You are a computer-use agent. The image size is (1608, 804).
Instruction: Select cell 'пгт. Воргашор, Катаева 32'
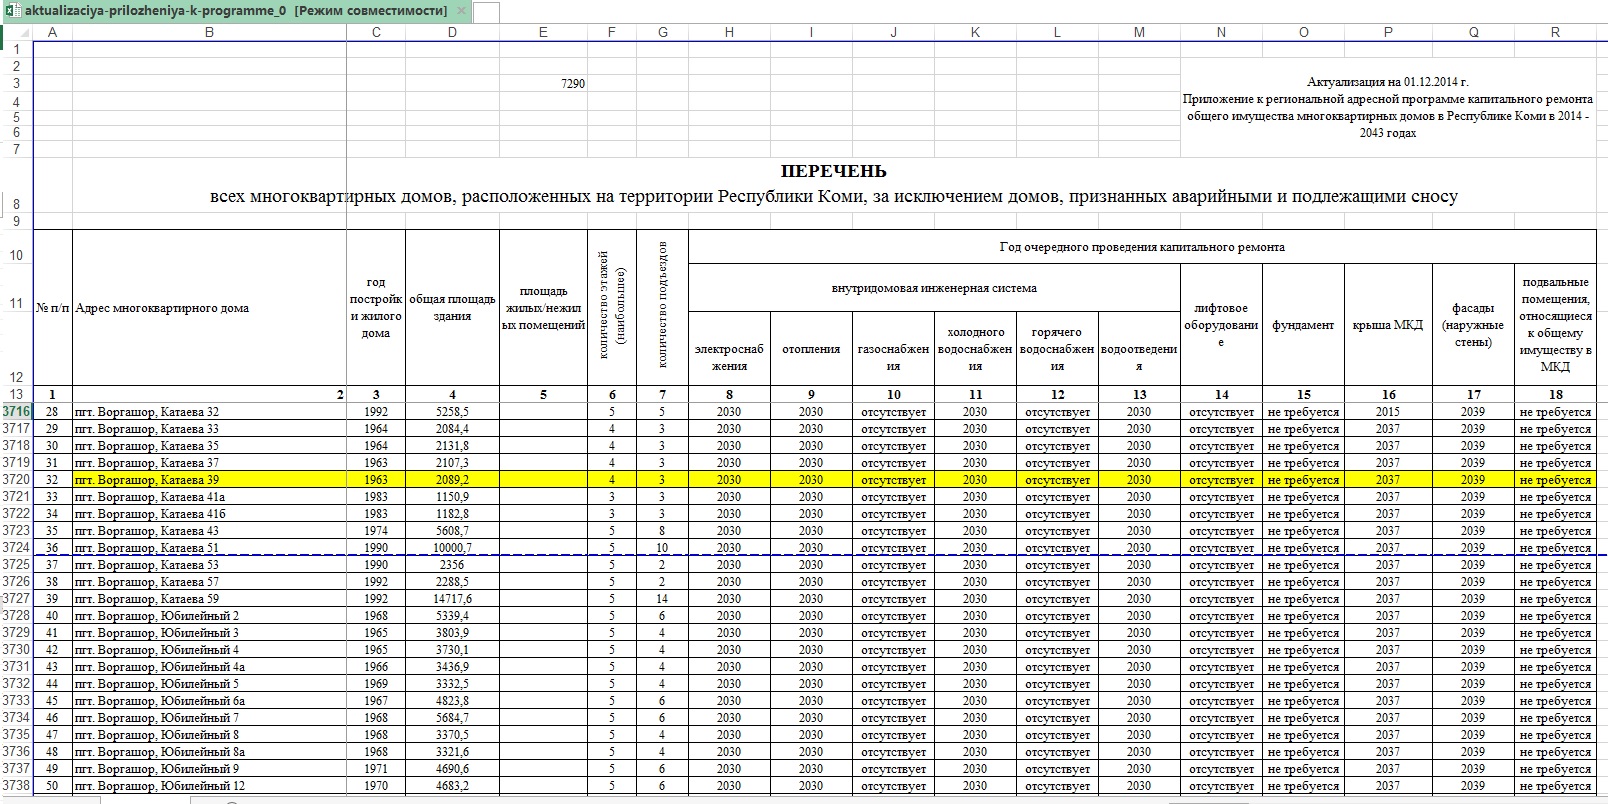click(209, 412)
